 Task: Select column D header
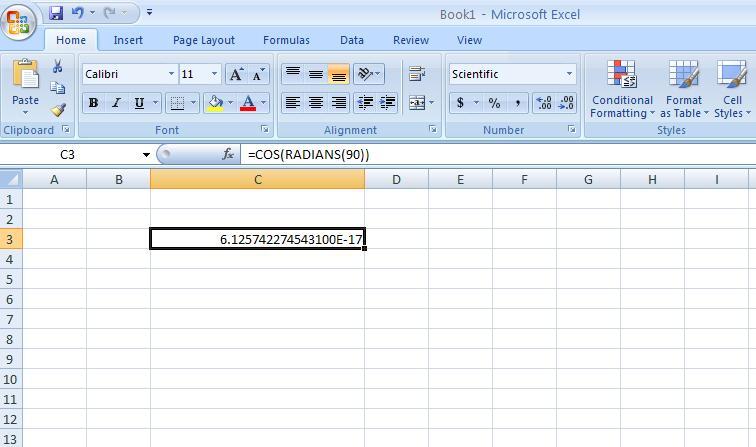[396, 179]
